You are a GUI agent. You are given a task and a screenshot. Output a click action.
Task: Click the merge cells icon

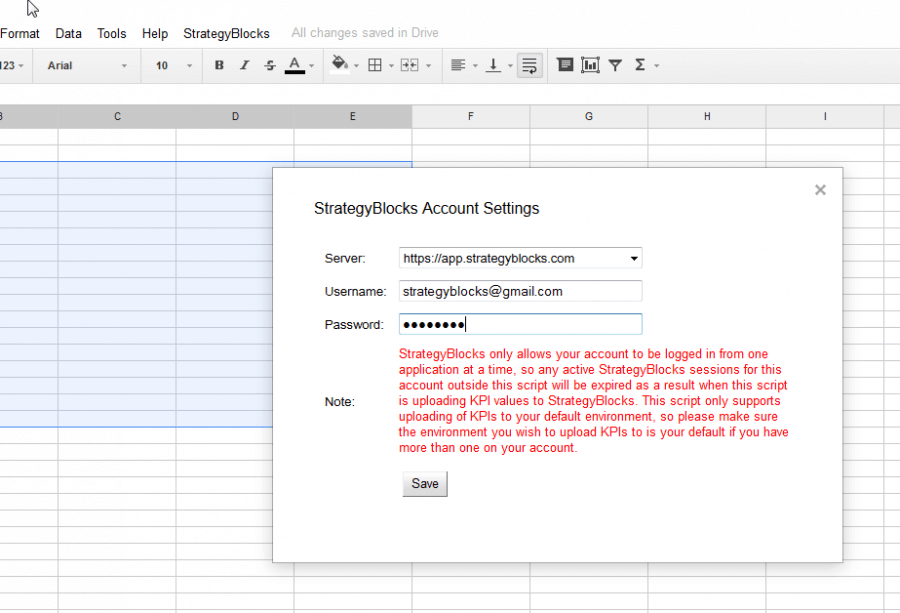pyautogui.click(x=409, y=65)
